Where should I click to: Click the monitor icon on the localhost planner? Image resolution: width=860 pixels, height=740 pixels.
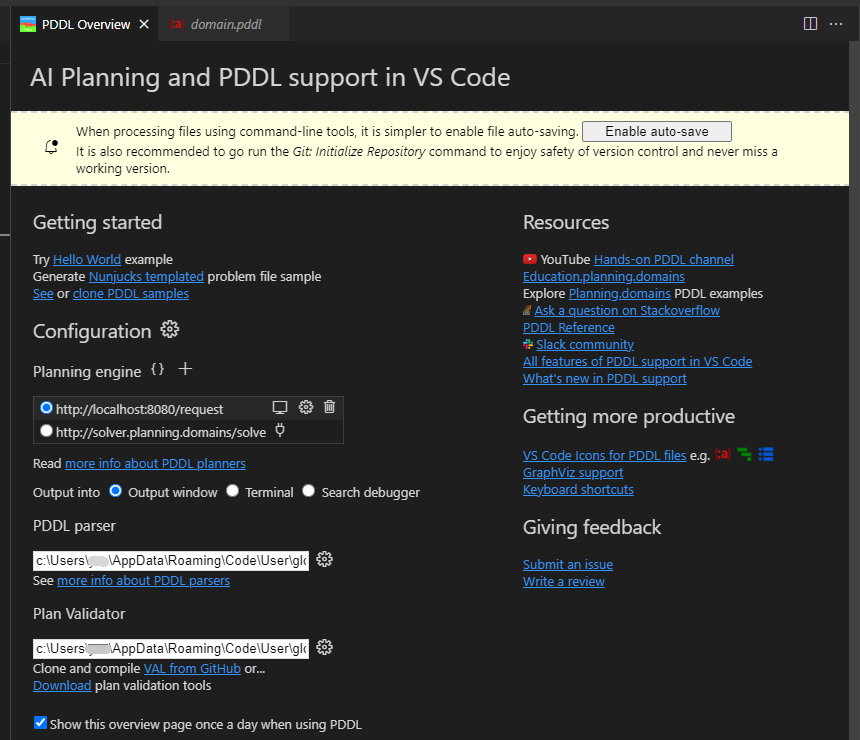(280, 407)
